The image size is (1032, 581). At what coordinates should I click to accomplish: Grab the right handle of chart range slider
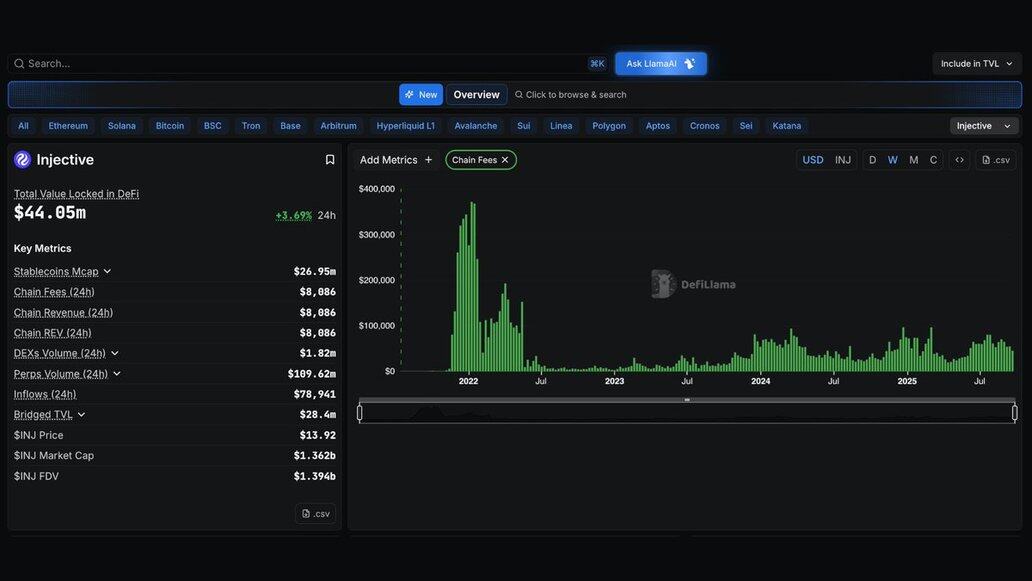[x=1015, y=413]
